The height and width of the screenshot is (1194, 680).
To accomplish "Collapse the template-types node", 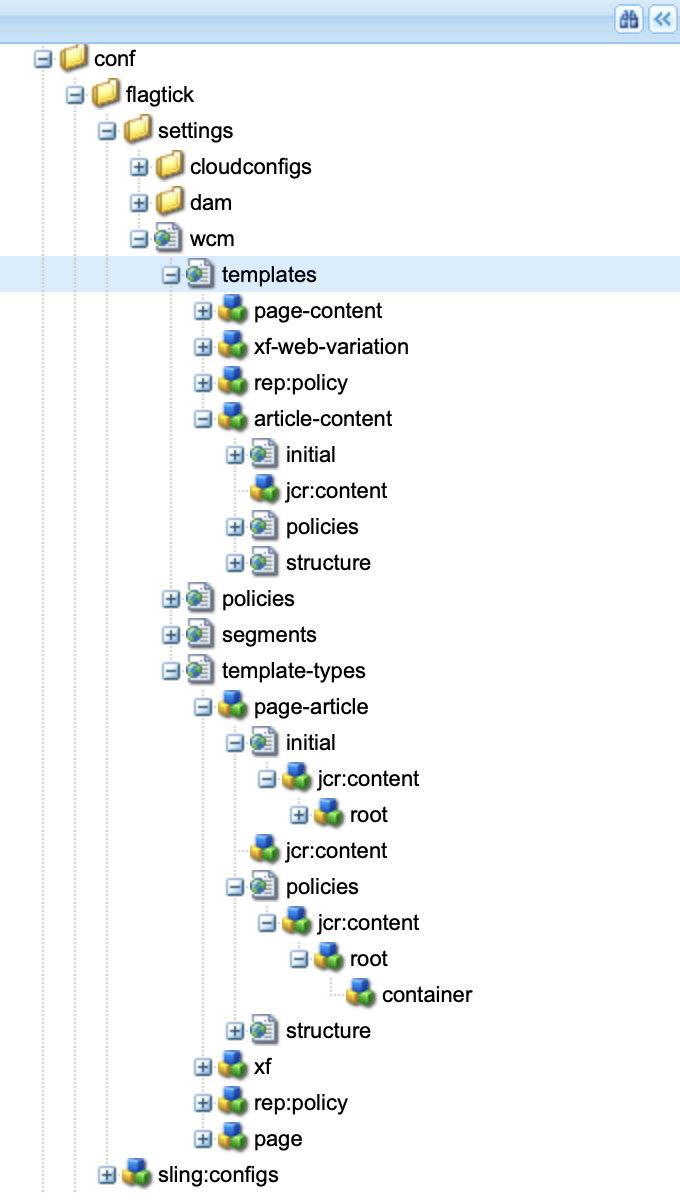I will click(x=172, y=671).
